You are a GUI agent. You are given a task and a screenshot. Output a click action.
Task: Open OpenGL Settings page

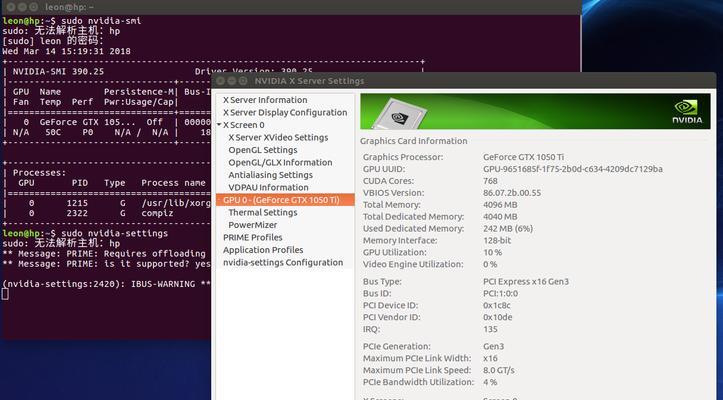262,150
